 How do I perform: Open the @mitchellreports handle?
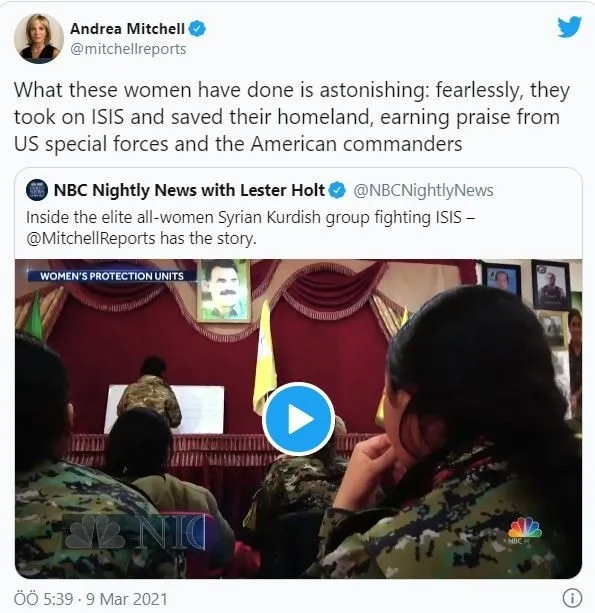[128, 49]
